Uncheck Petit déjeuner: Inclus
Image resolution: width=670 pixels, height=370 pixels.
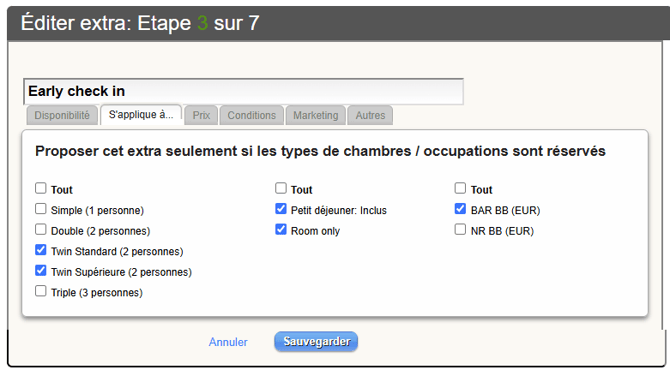pos(281,208)
